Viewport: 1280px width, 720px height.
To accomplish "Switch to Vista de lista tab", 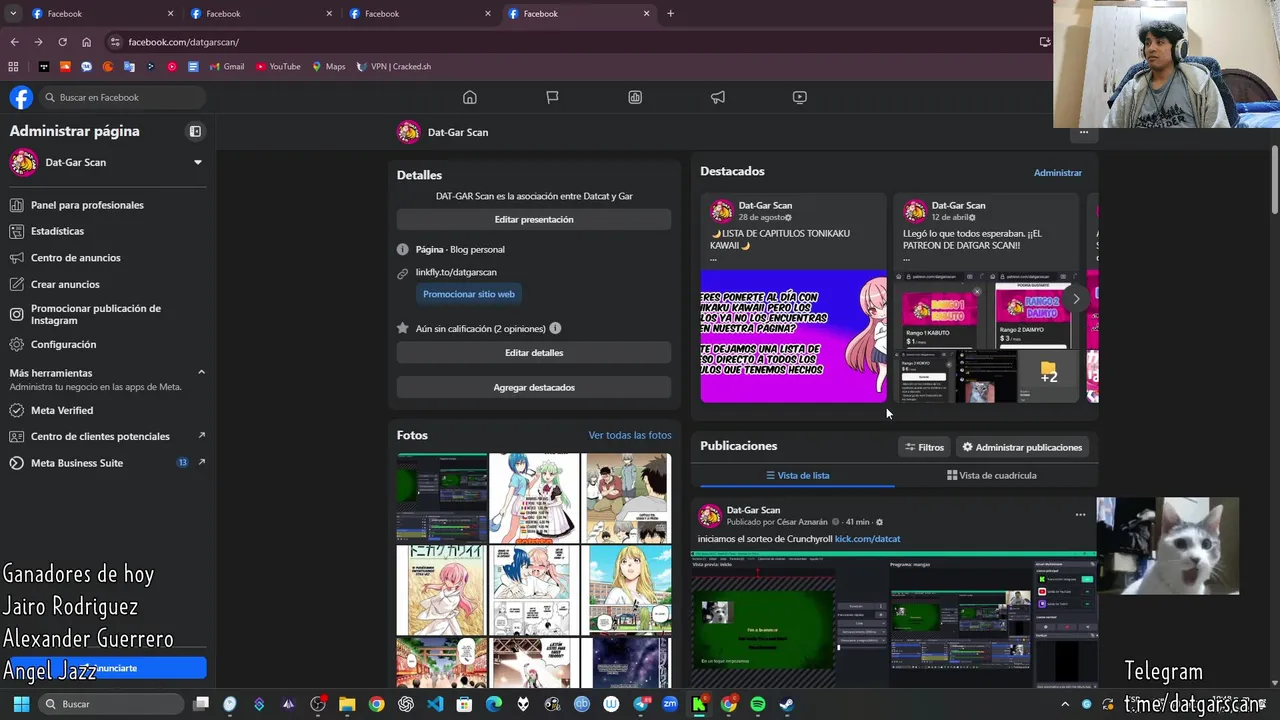I will (x=797, y=475).
